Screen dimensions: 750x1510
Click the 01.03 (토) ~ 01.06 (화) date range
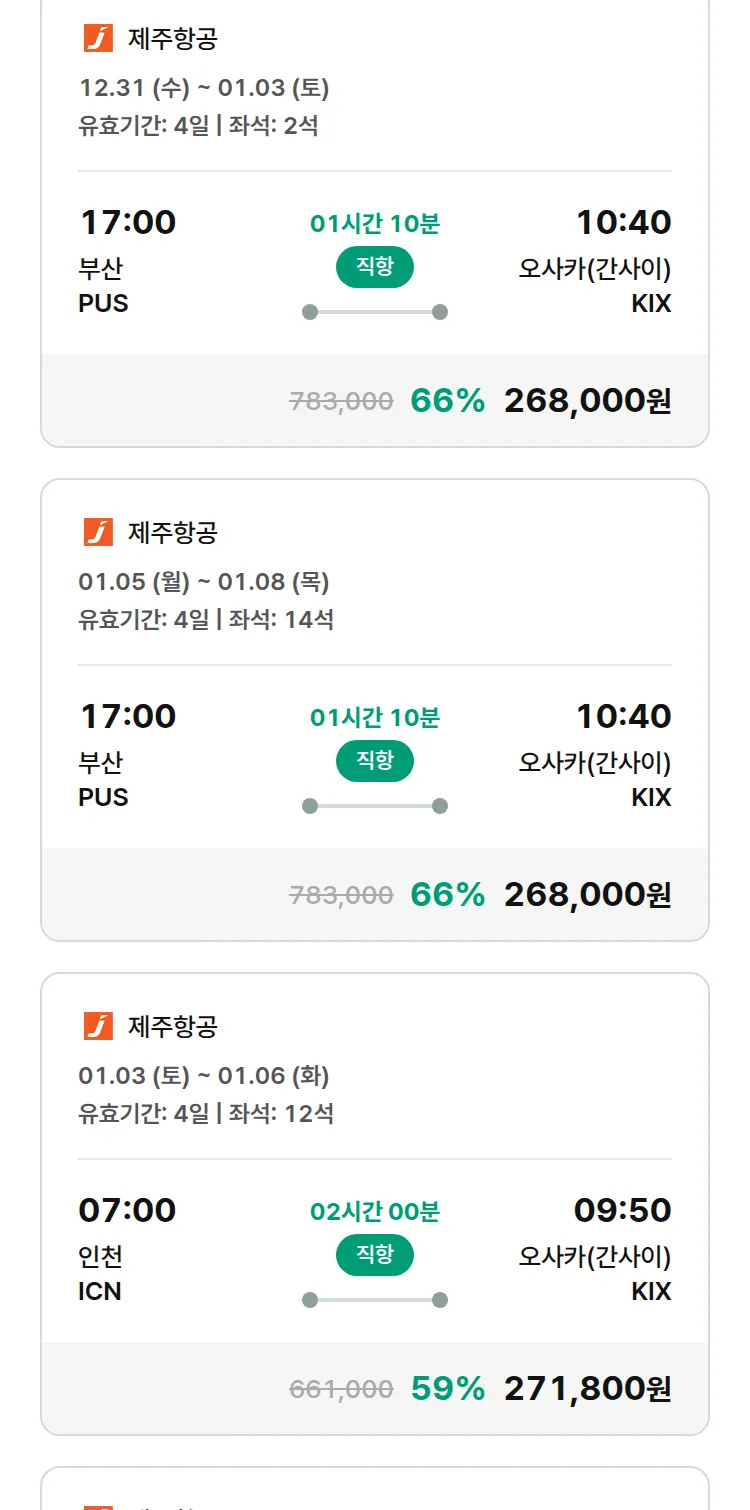pyautogui.click(x=204, y=1076)
